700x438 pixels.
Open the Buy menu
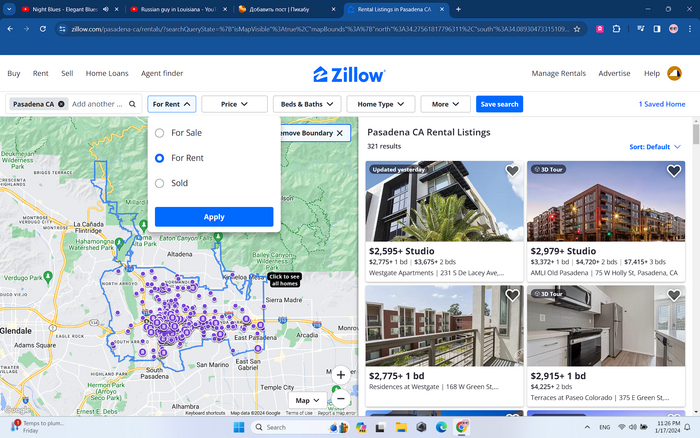pos(14,73)
